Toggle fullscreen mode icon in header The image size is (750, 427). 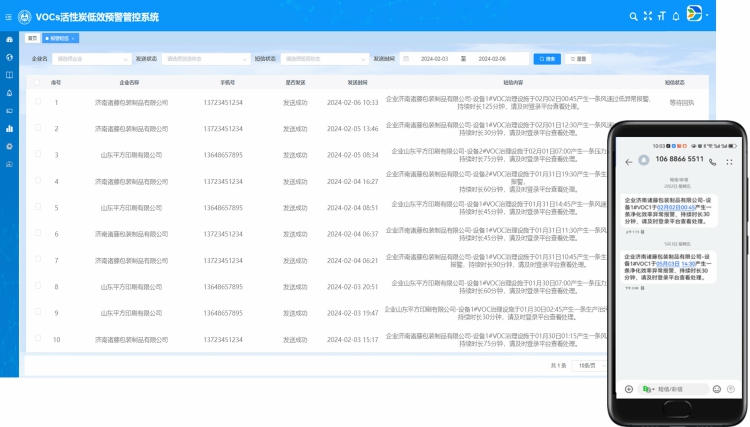647,16
